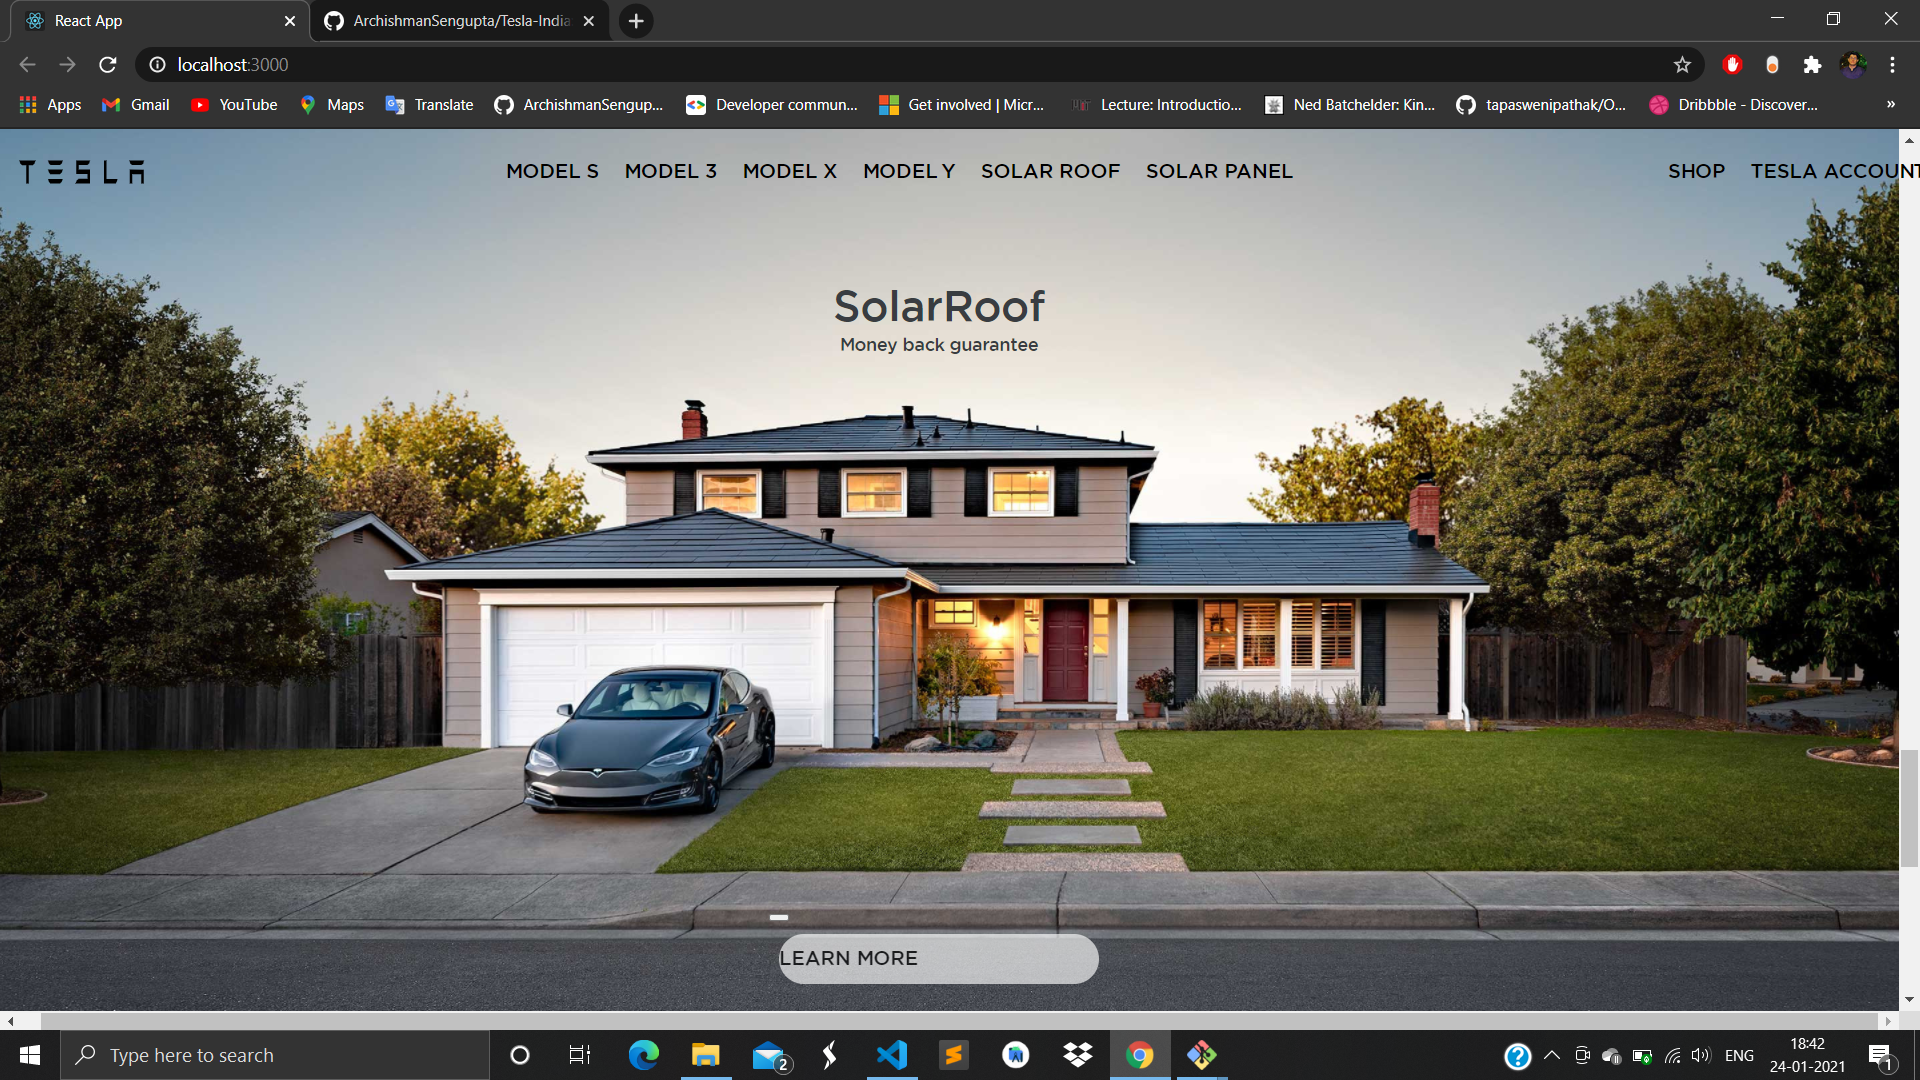
Task: Click the vertical page scrollbar thumb
Action: tap(1909, 806)
